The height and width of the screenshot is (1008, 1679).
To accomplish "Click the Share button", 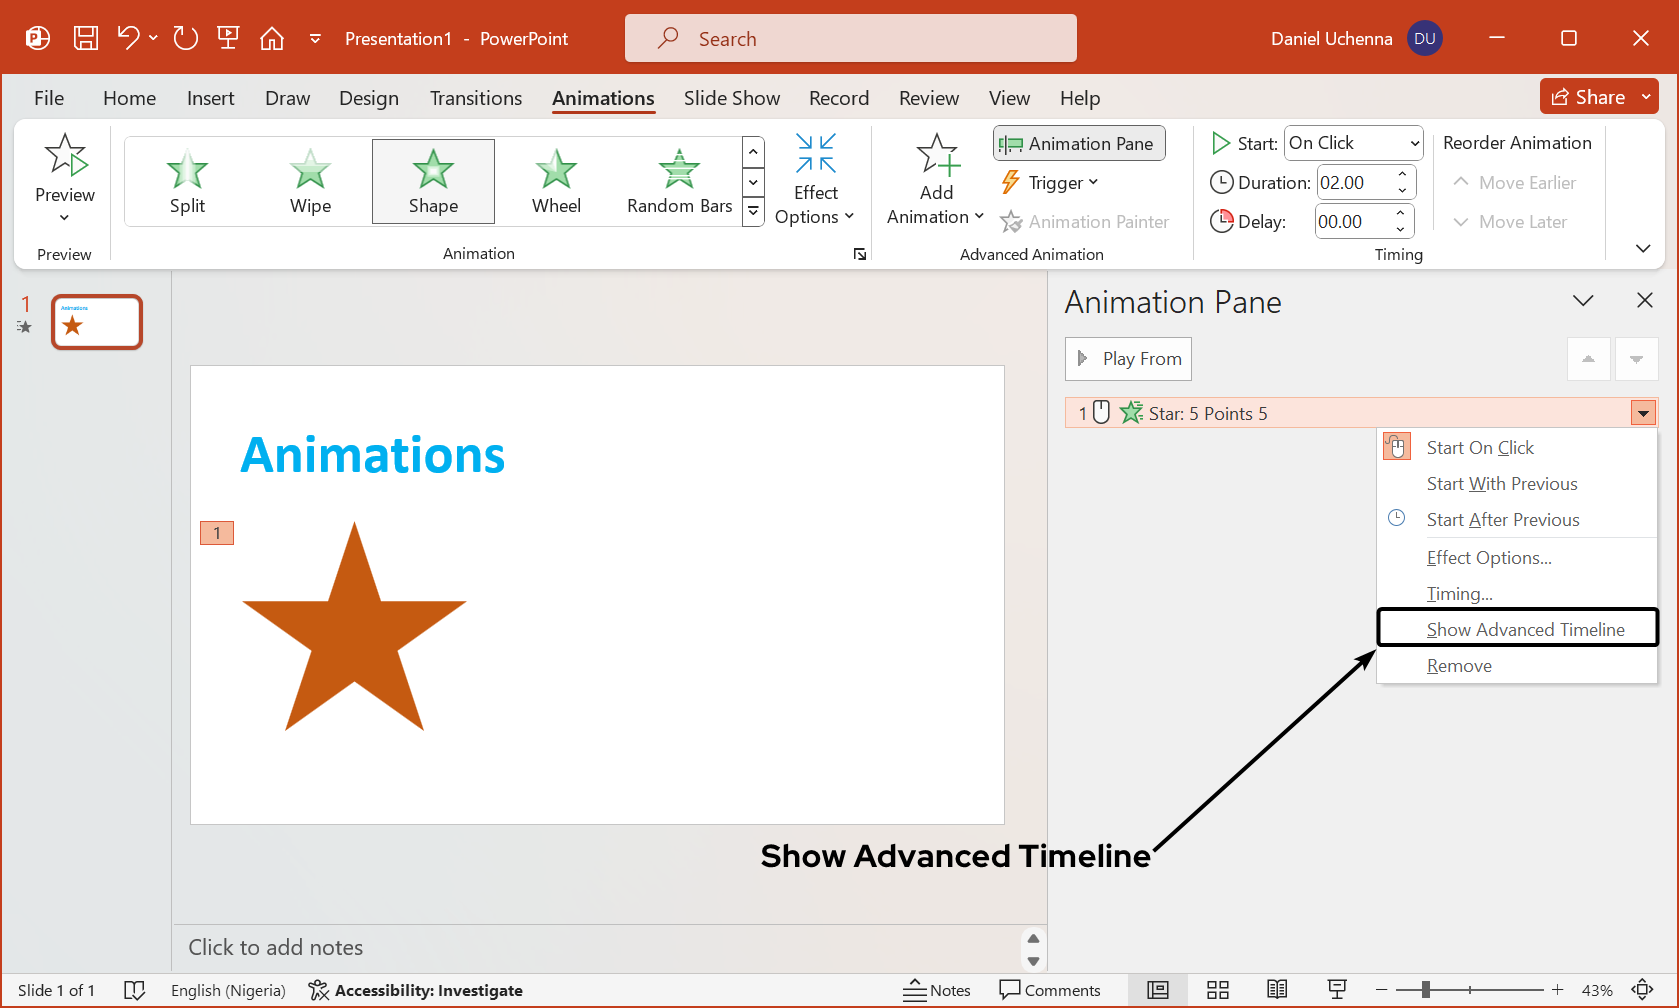I will coord(1588,97).
